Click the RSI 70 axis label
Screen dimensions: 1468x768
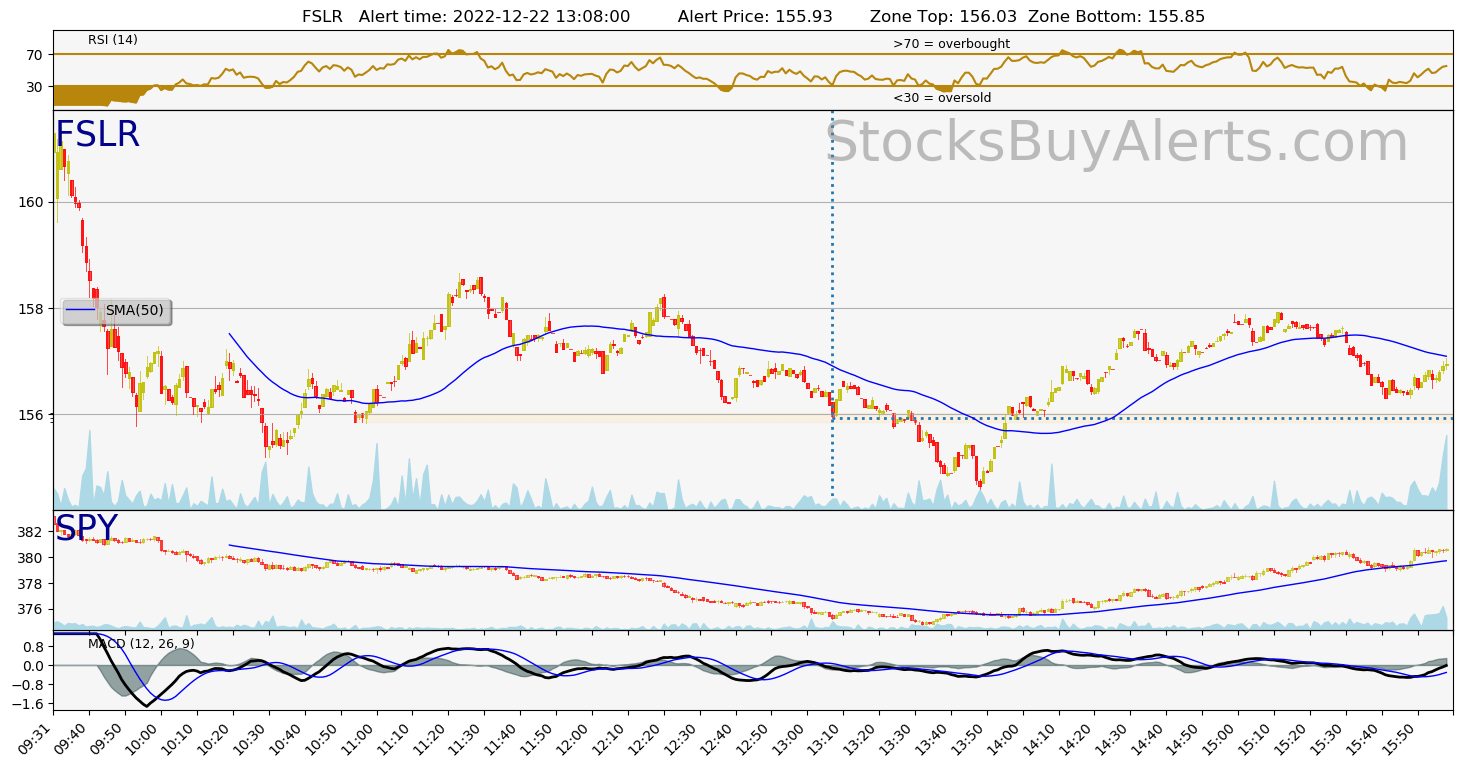click(x=35, y=54)
